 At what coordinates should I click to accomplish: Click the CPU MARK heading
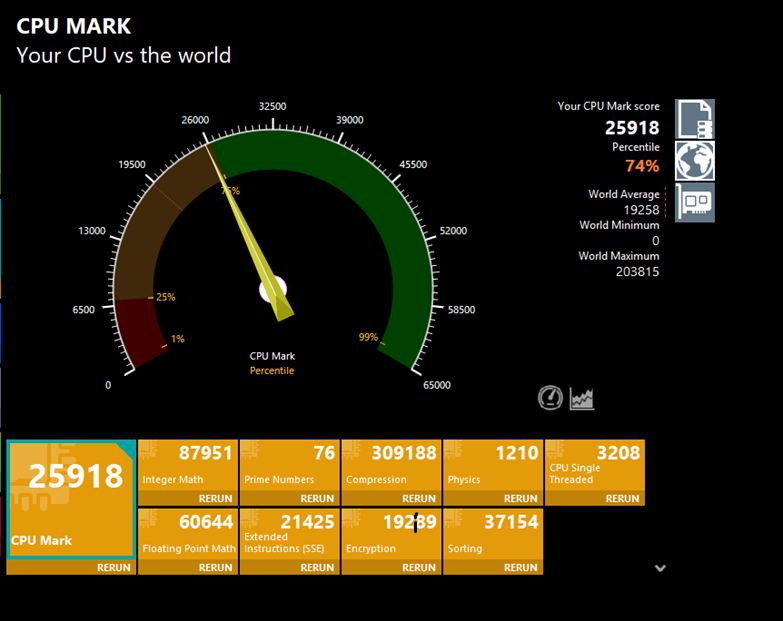point(74,26)
